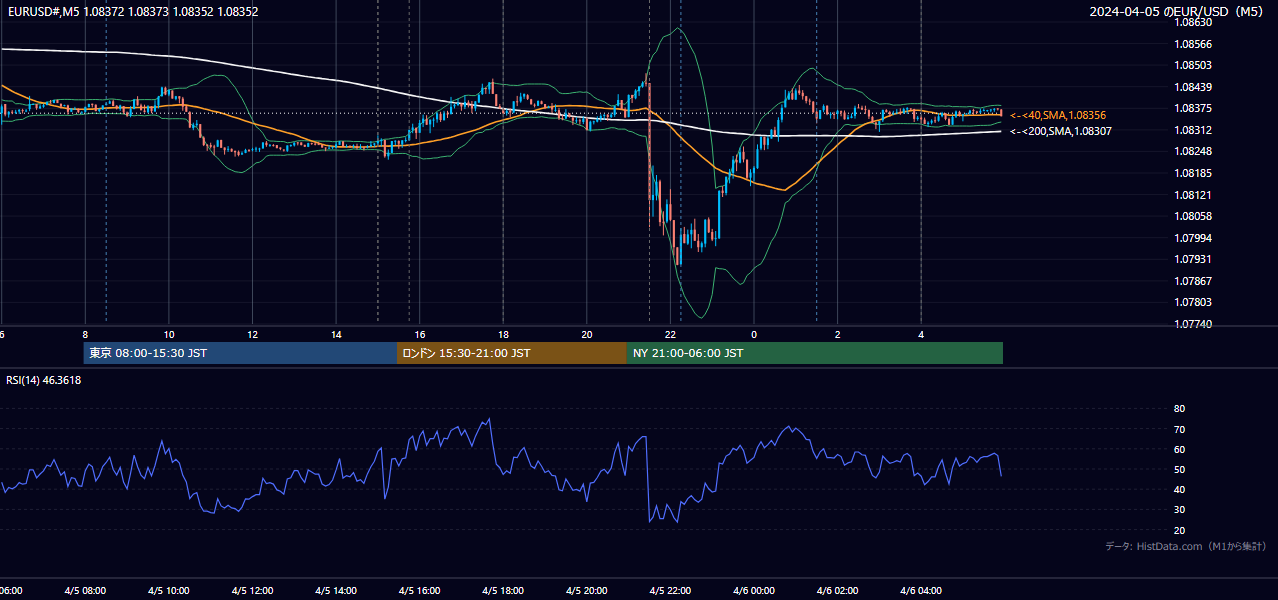This screenshot has width=1278, height=600.
Task: Click price scale value 1.08630
Action: [1191, 22]
